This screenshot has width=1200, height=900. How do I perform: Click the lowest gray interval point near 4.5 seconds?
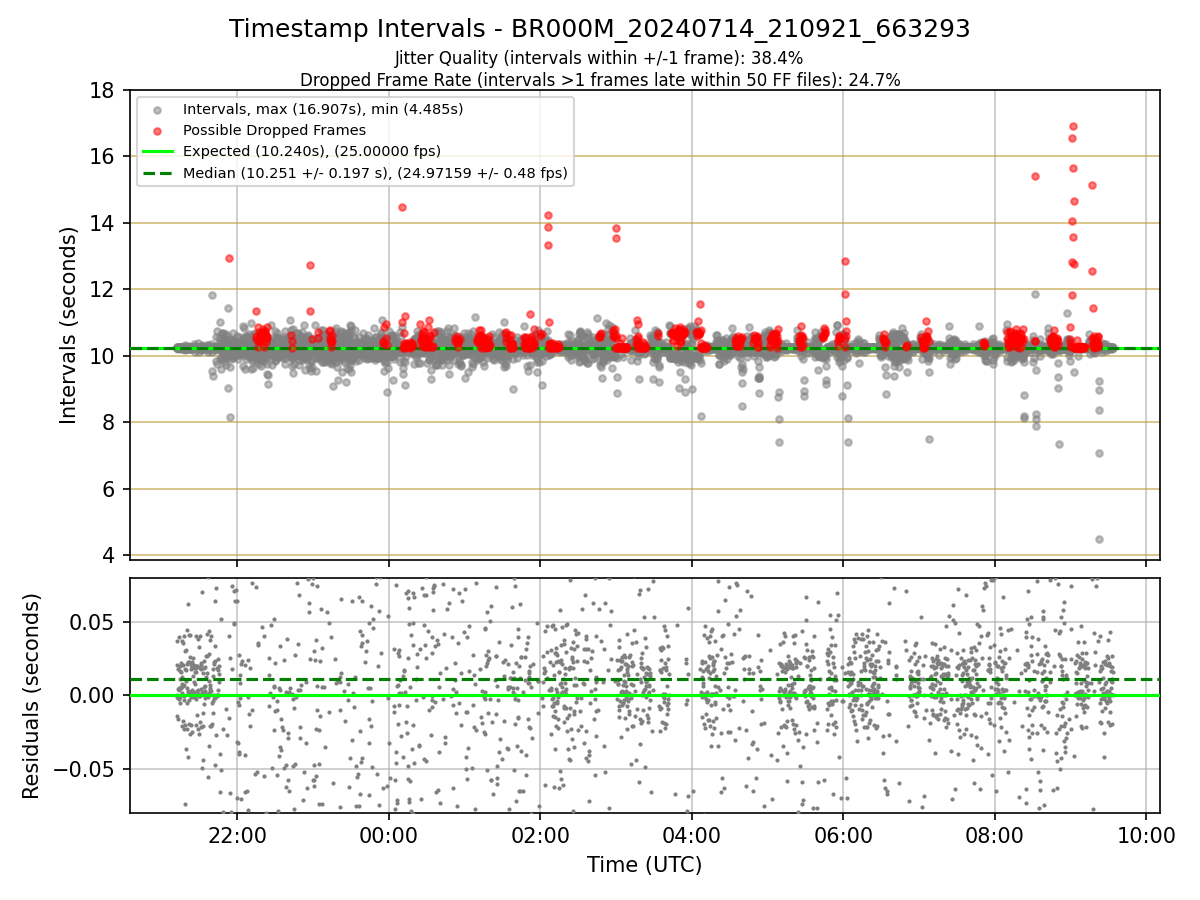pyautogui.click(x=1099, y=539)
